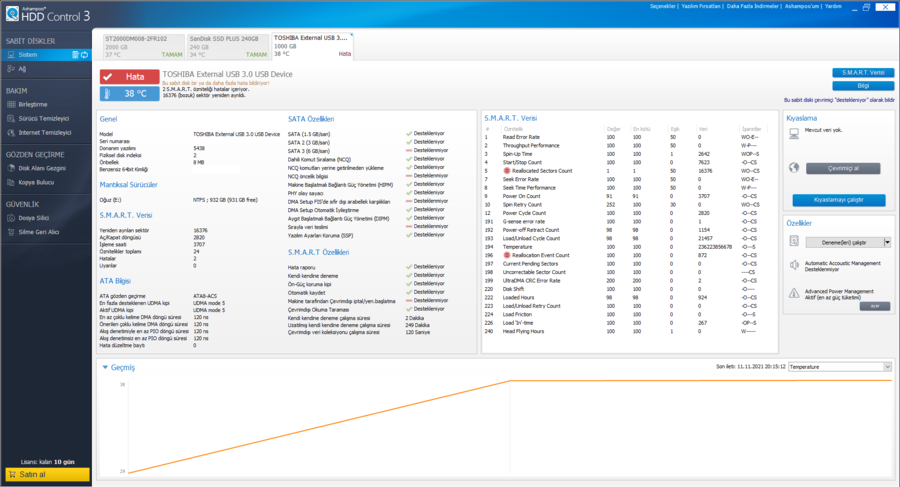This screenshot has height=487, width=900.
Task: Click the Ağ network icon
Action: (11, 69)
